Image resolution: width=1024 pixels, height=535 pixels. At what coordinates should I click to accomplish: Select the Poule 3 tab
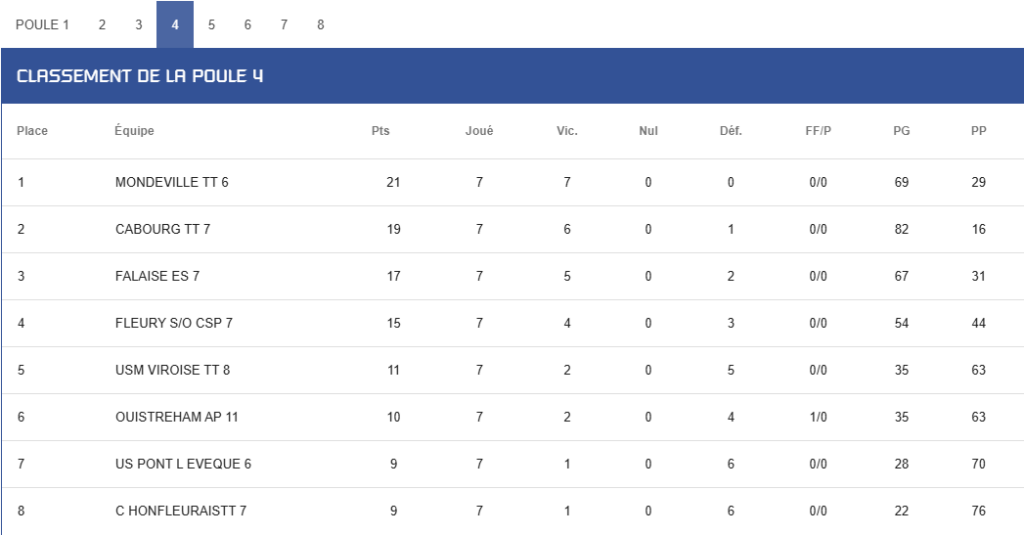[138, 25]
